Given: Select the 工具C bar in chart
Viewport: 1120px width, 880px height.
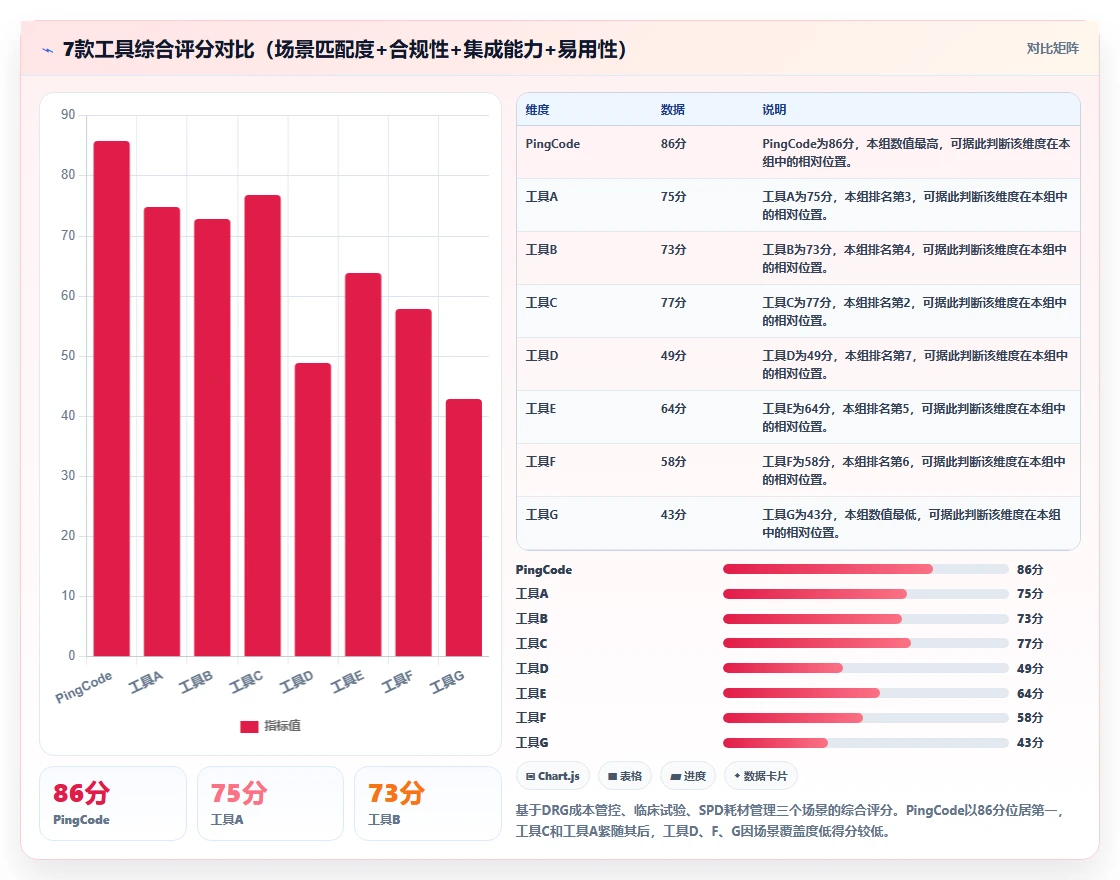Looking at the screenshot, I should tap(263, 426).
